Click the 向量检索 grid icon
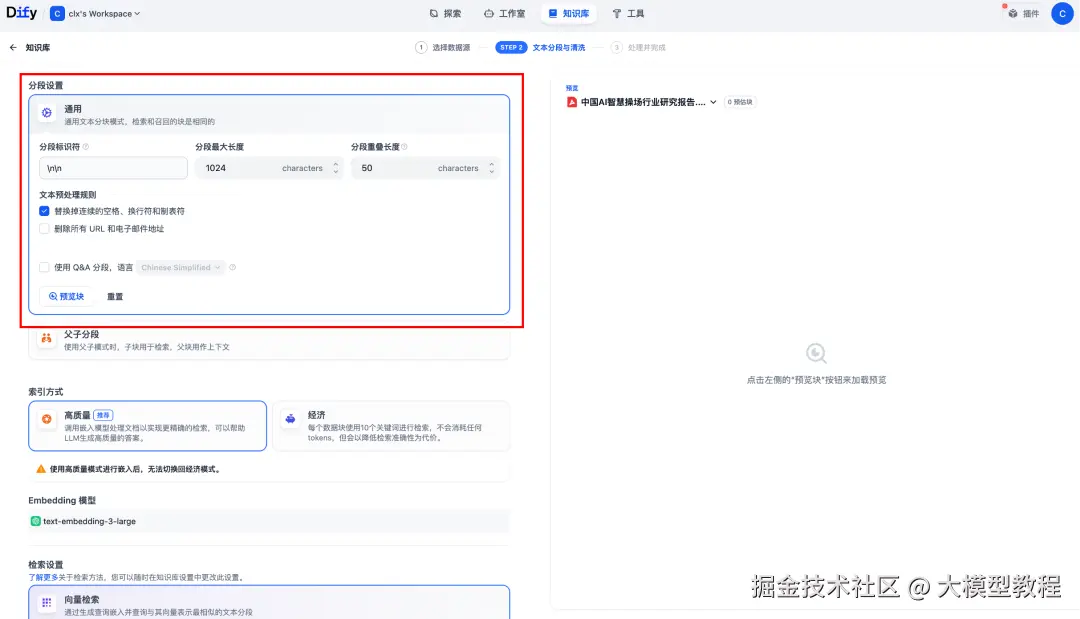1080x619 pixels. coord(44,601)
